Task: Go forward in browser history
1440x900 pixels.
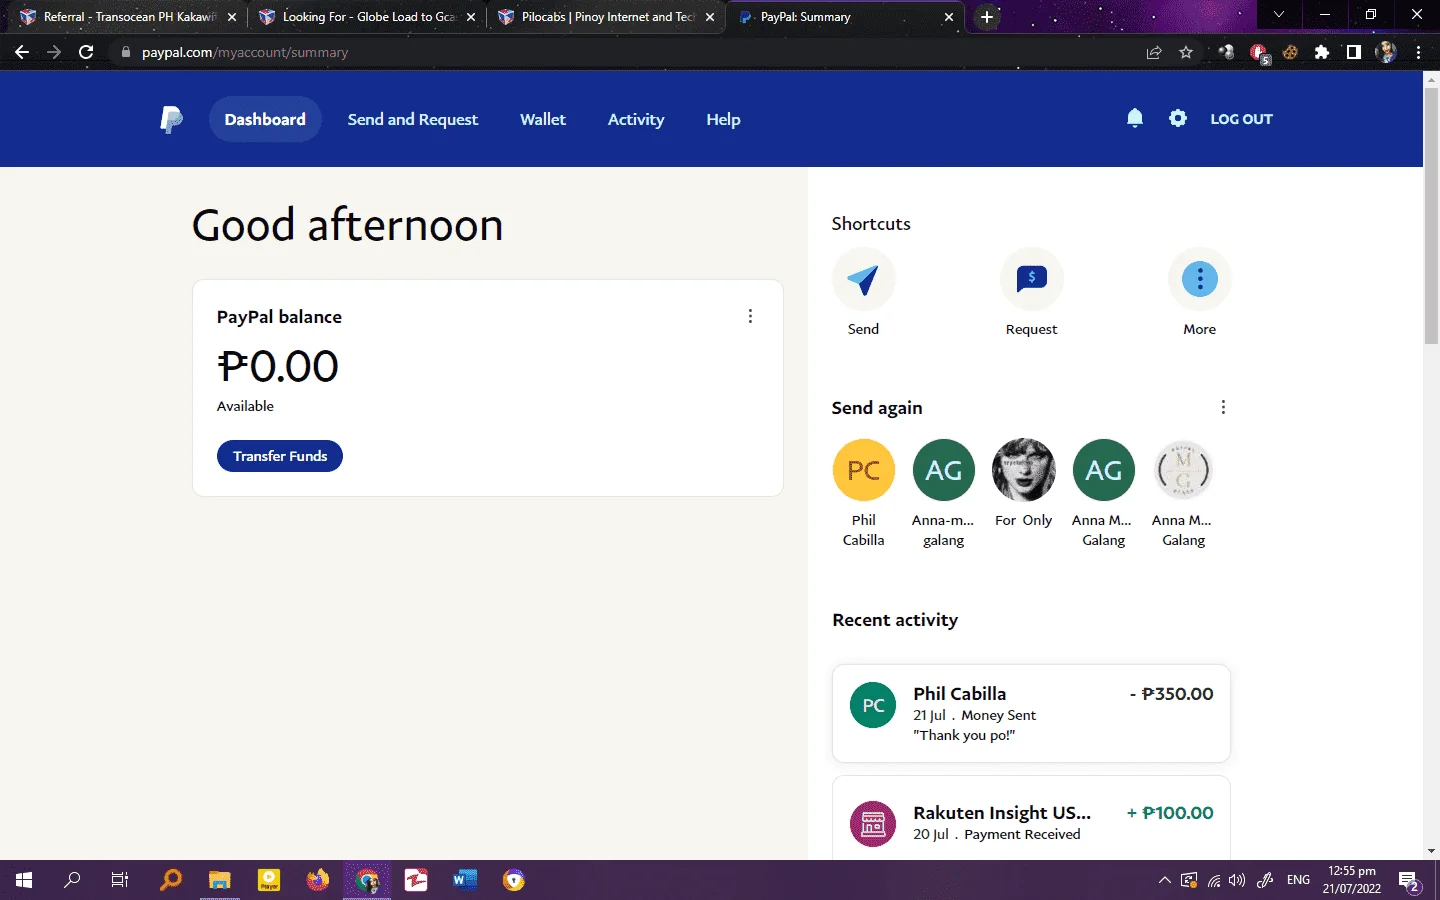Action: point(54,52)
